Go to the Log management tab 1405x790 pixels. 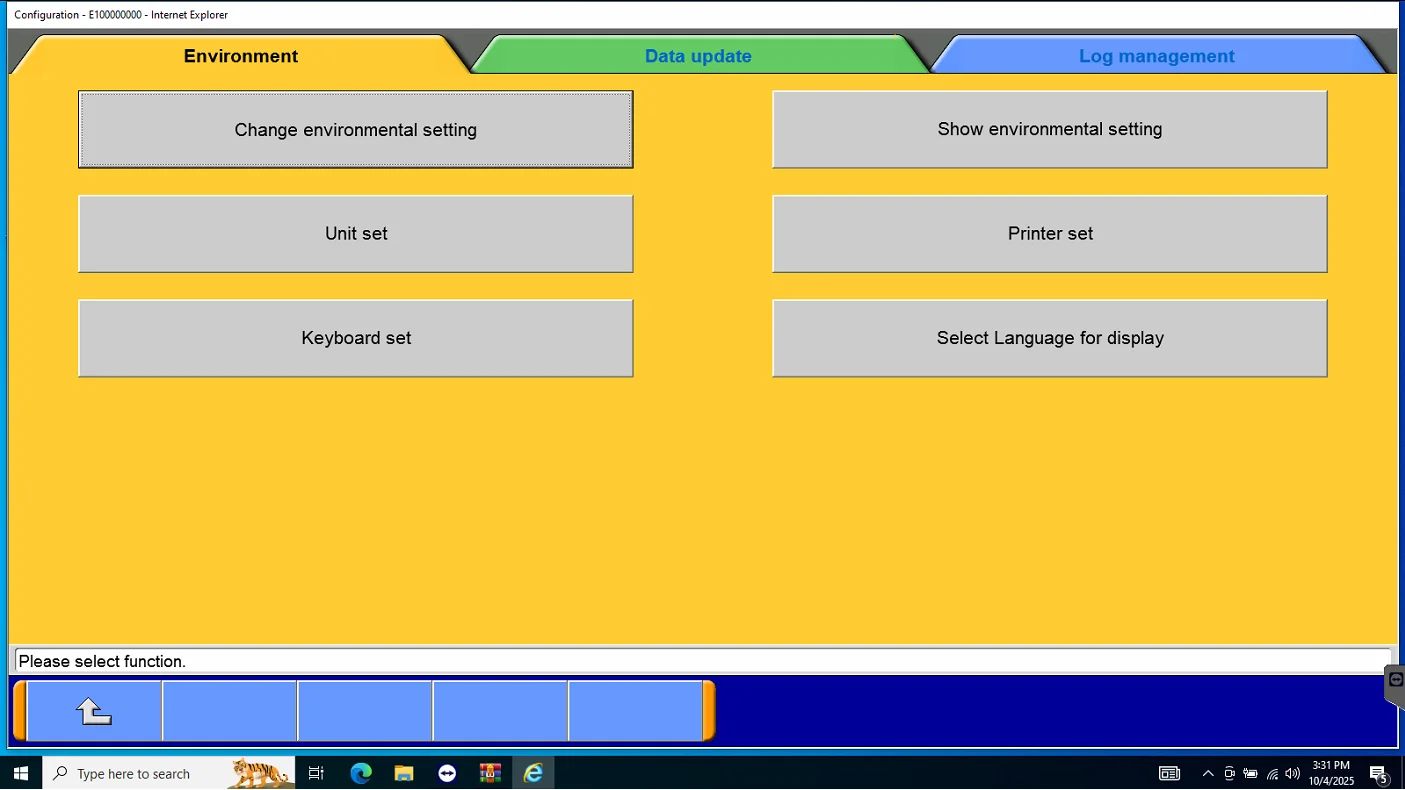[x=1157, y=56]
